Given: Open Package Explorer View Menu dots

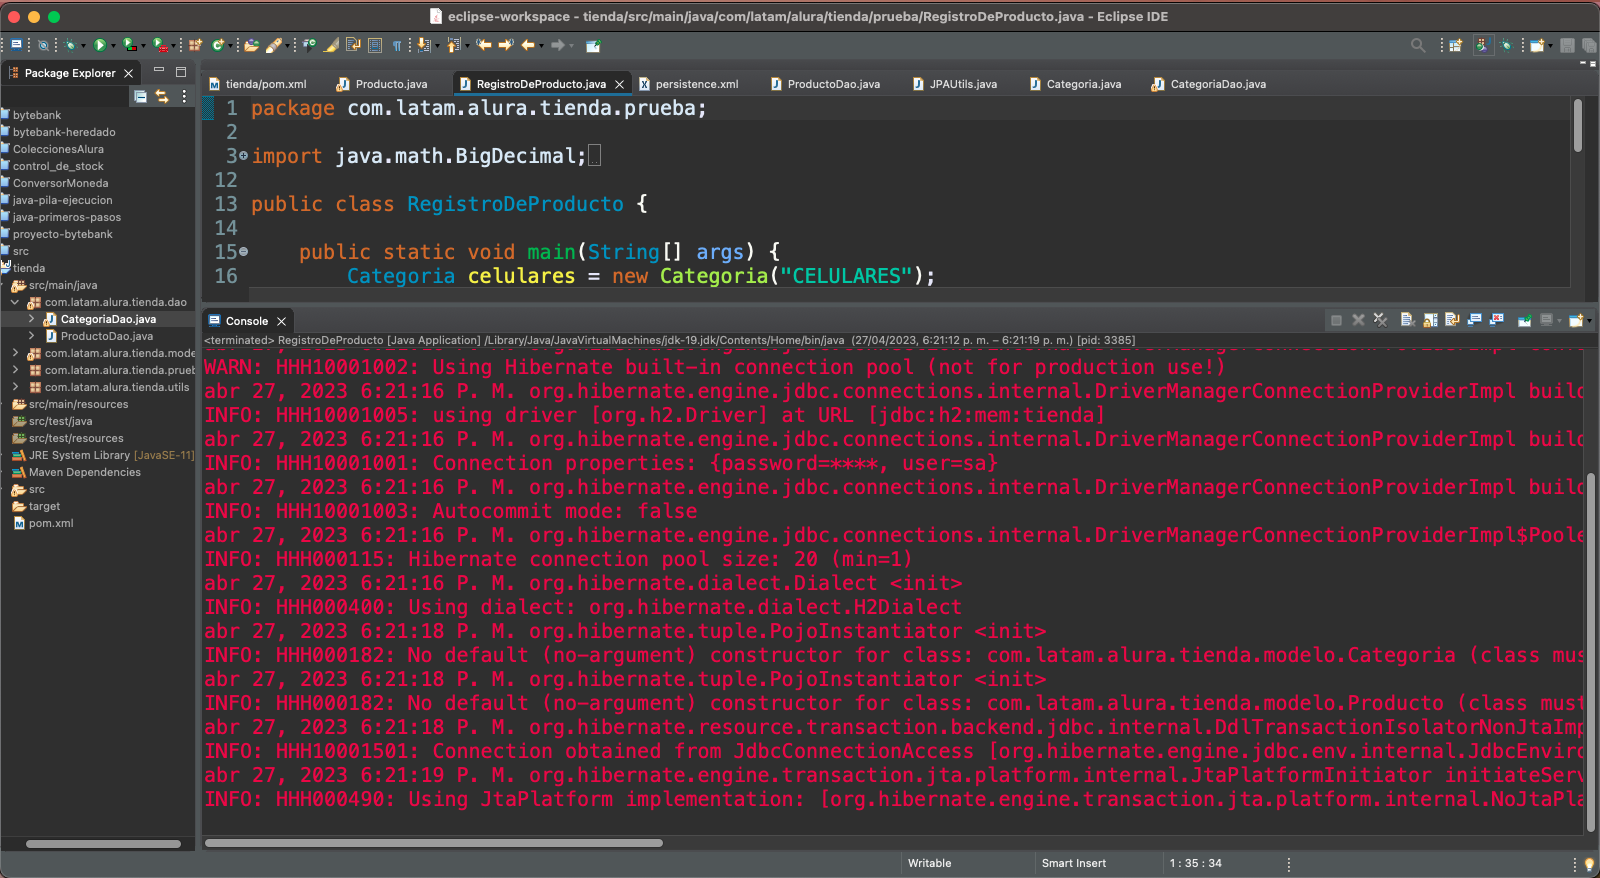Looking at the screenshot, I should (184, 96).
